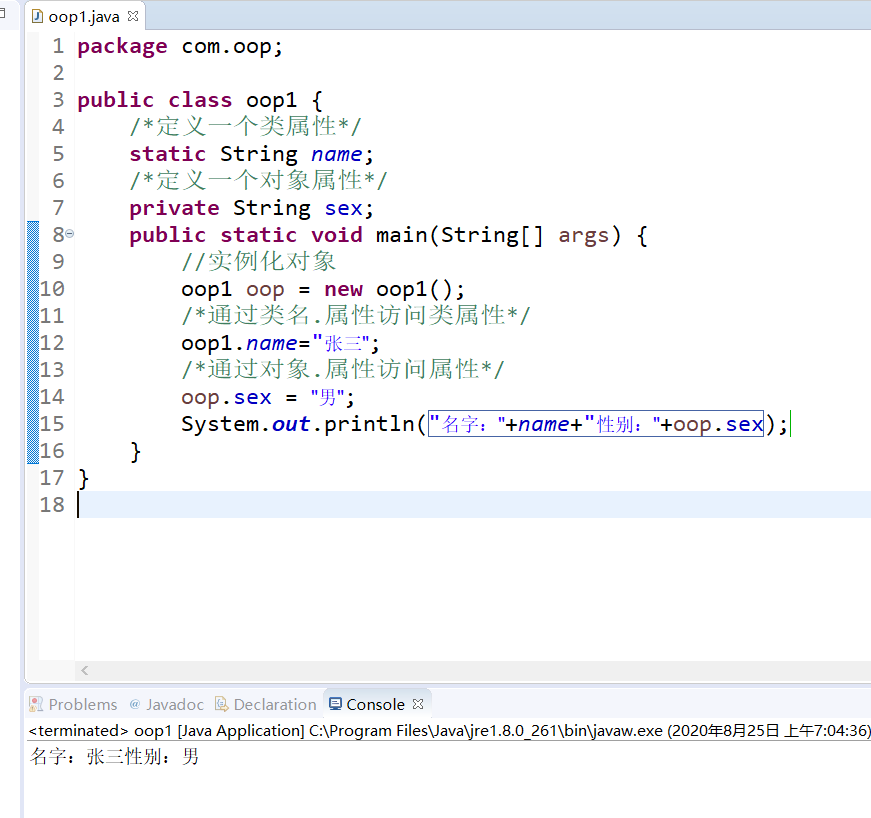Image resolution: width=871 pixels, height=818 pixels.
Task: Click the terminated process description in Console
Action: [449, 730]
